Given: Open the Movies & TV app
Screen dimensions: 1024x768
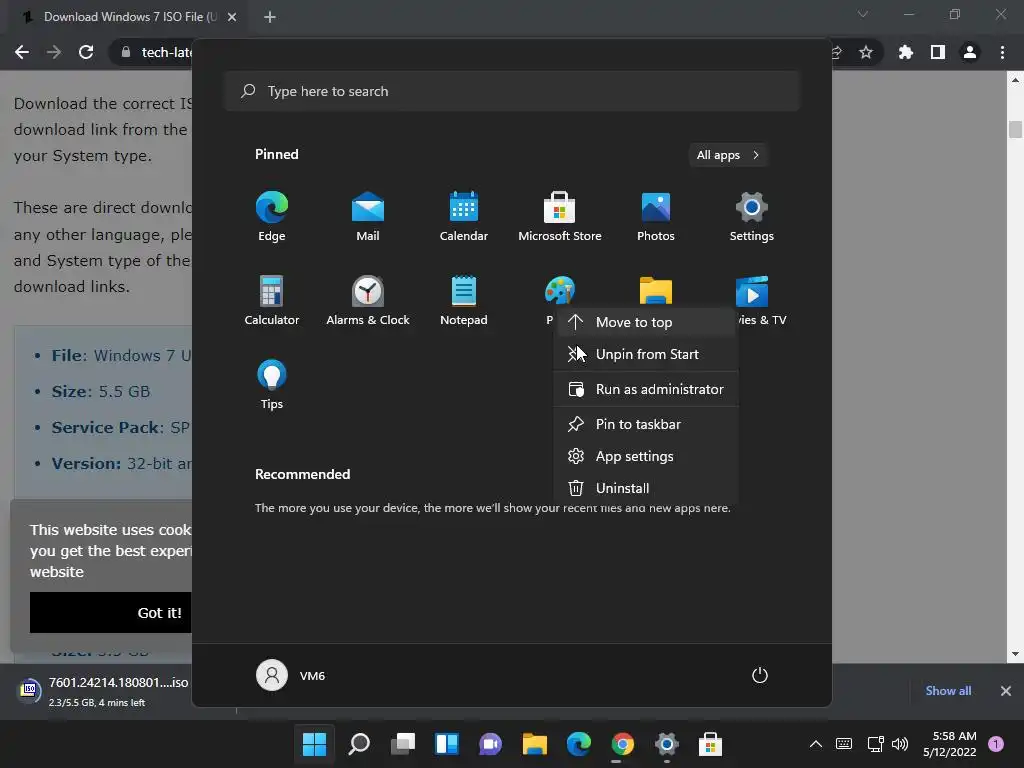Looking at the screenshot, I should pyautogui.click(x=752, y=291).
